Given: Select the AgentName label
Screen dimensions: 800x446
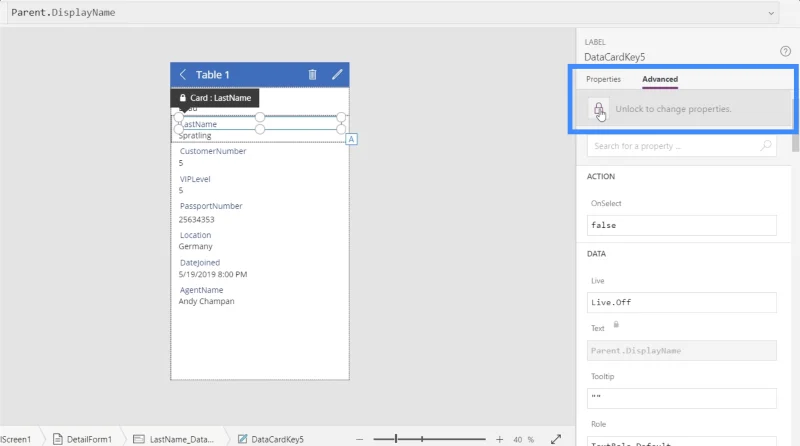Looking at the screenshot, I should click(202, 290).
